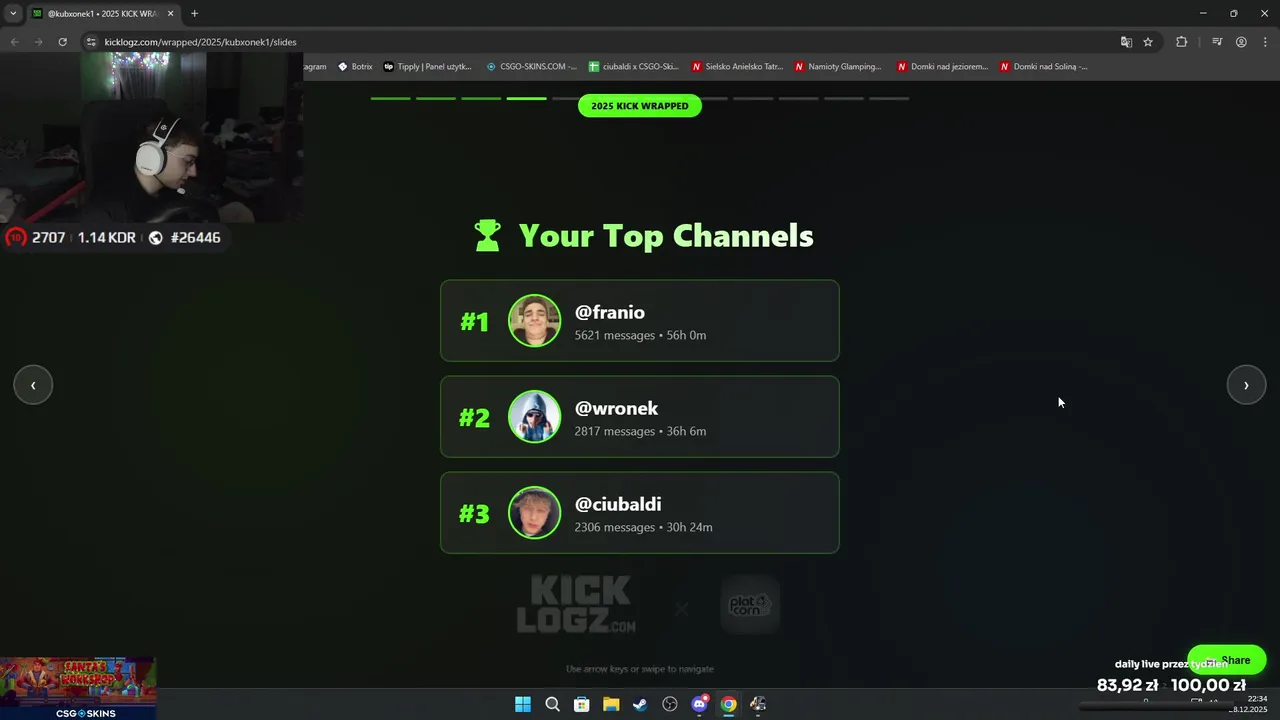
Task: Open Discord from taskbar
Action: click(x=700, y=704)
